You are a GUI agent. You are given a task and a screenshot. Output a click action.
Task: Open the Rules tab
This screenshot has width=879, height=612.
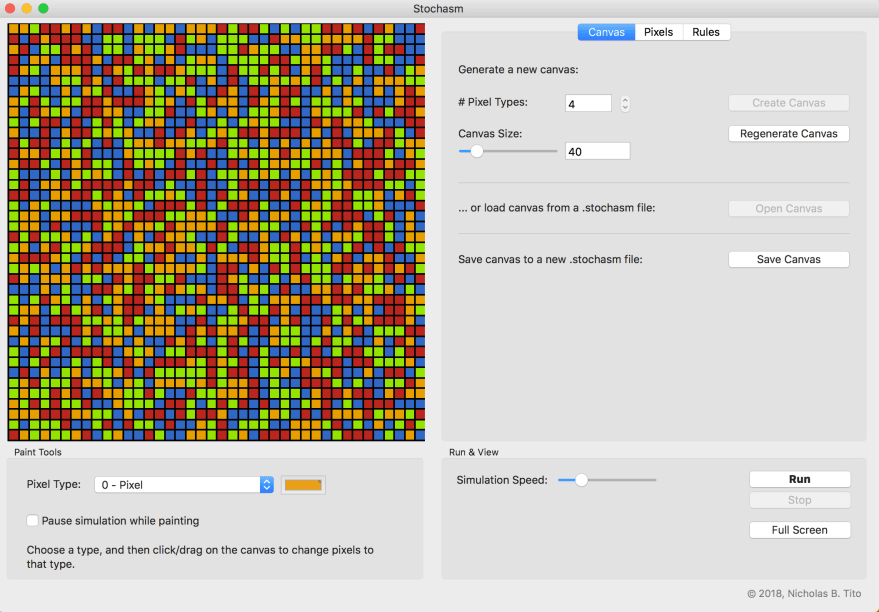click(x=706, y=32)
